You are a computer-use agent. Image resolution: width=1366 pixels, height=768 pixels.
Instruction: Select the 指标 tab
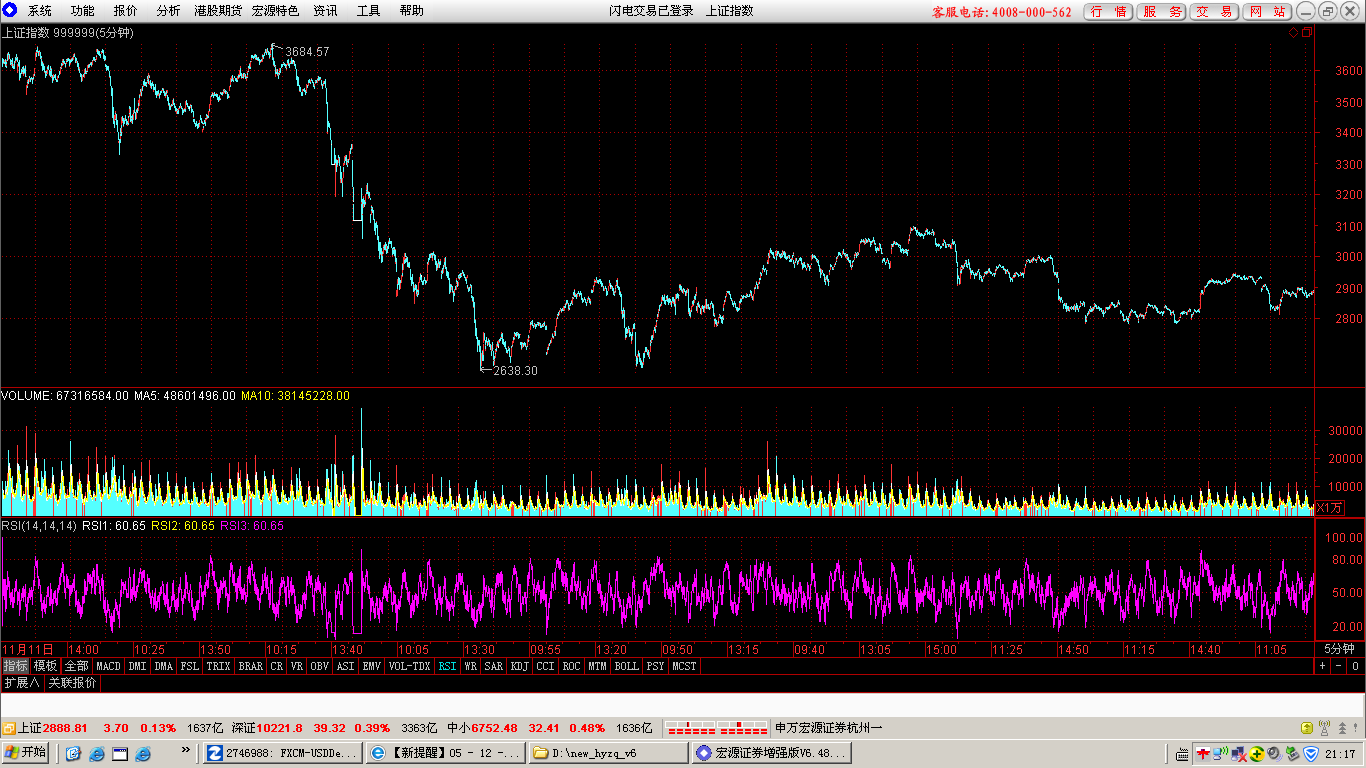coord(15,666)
